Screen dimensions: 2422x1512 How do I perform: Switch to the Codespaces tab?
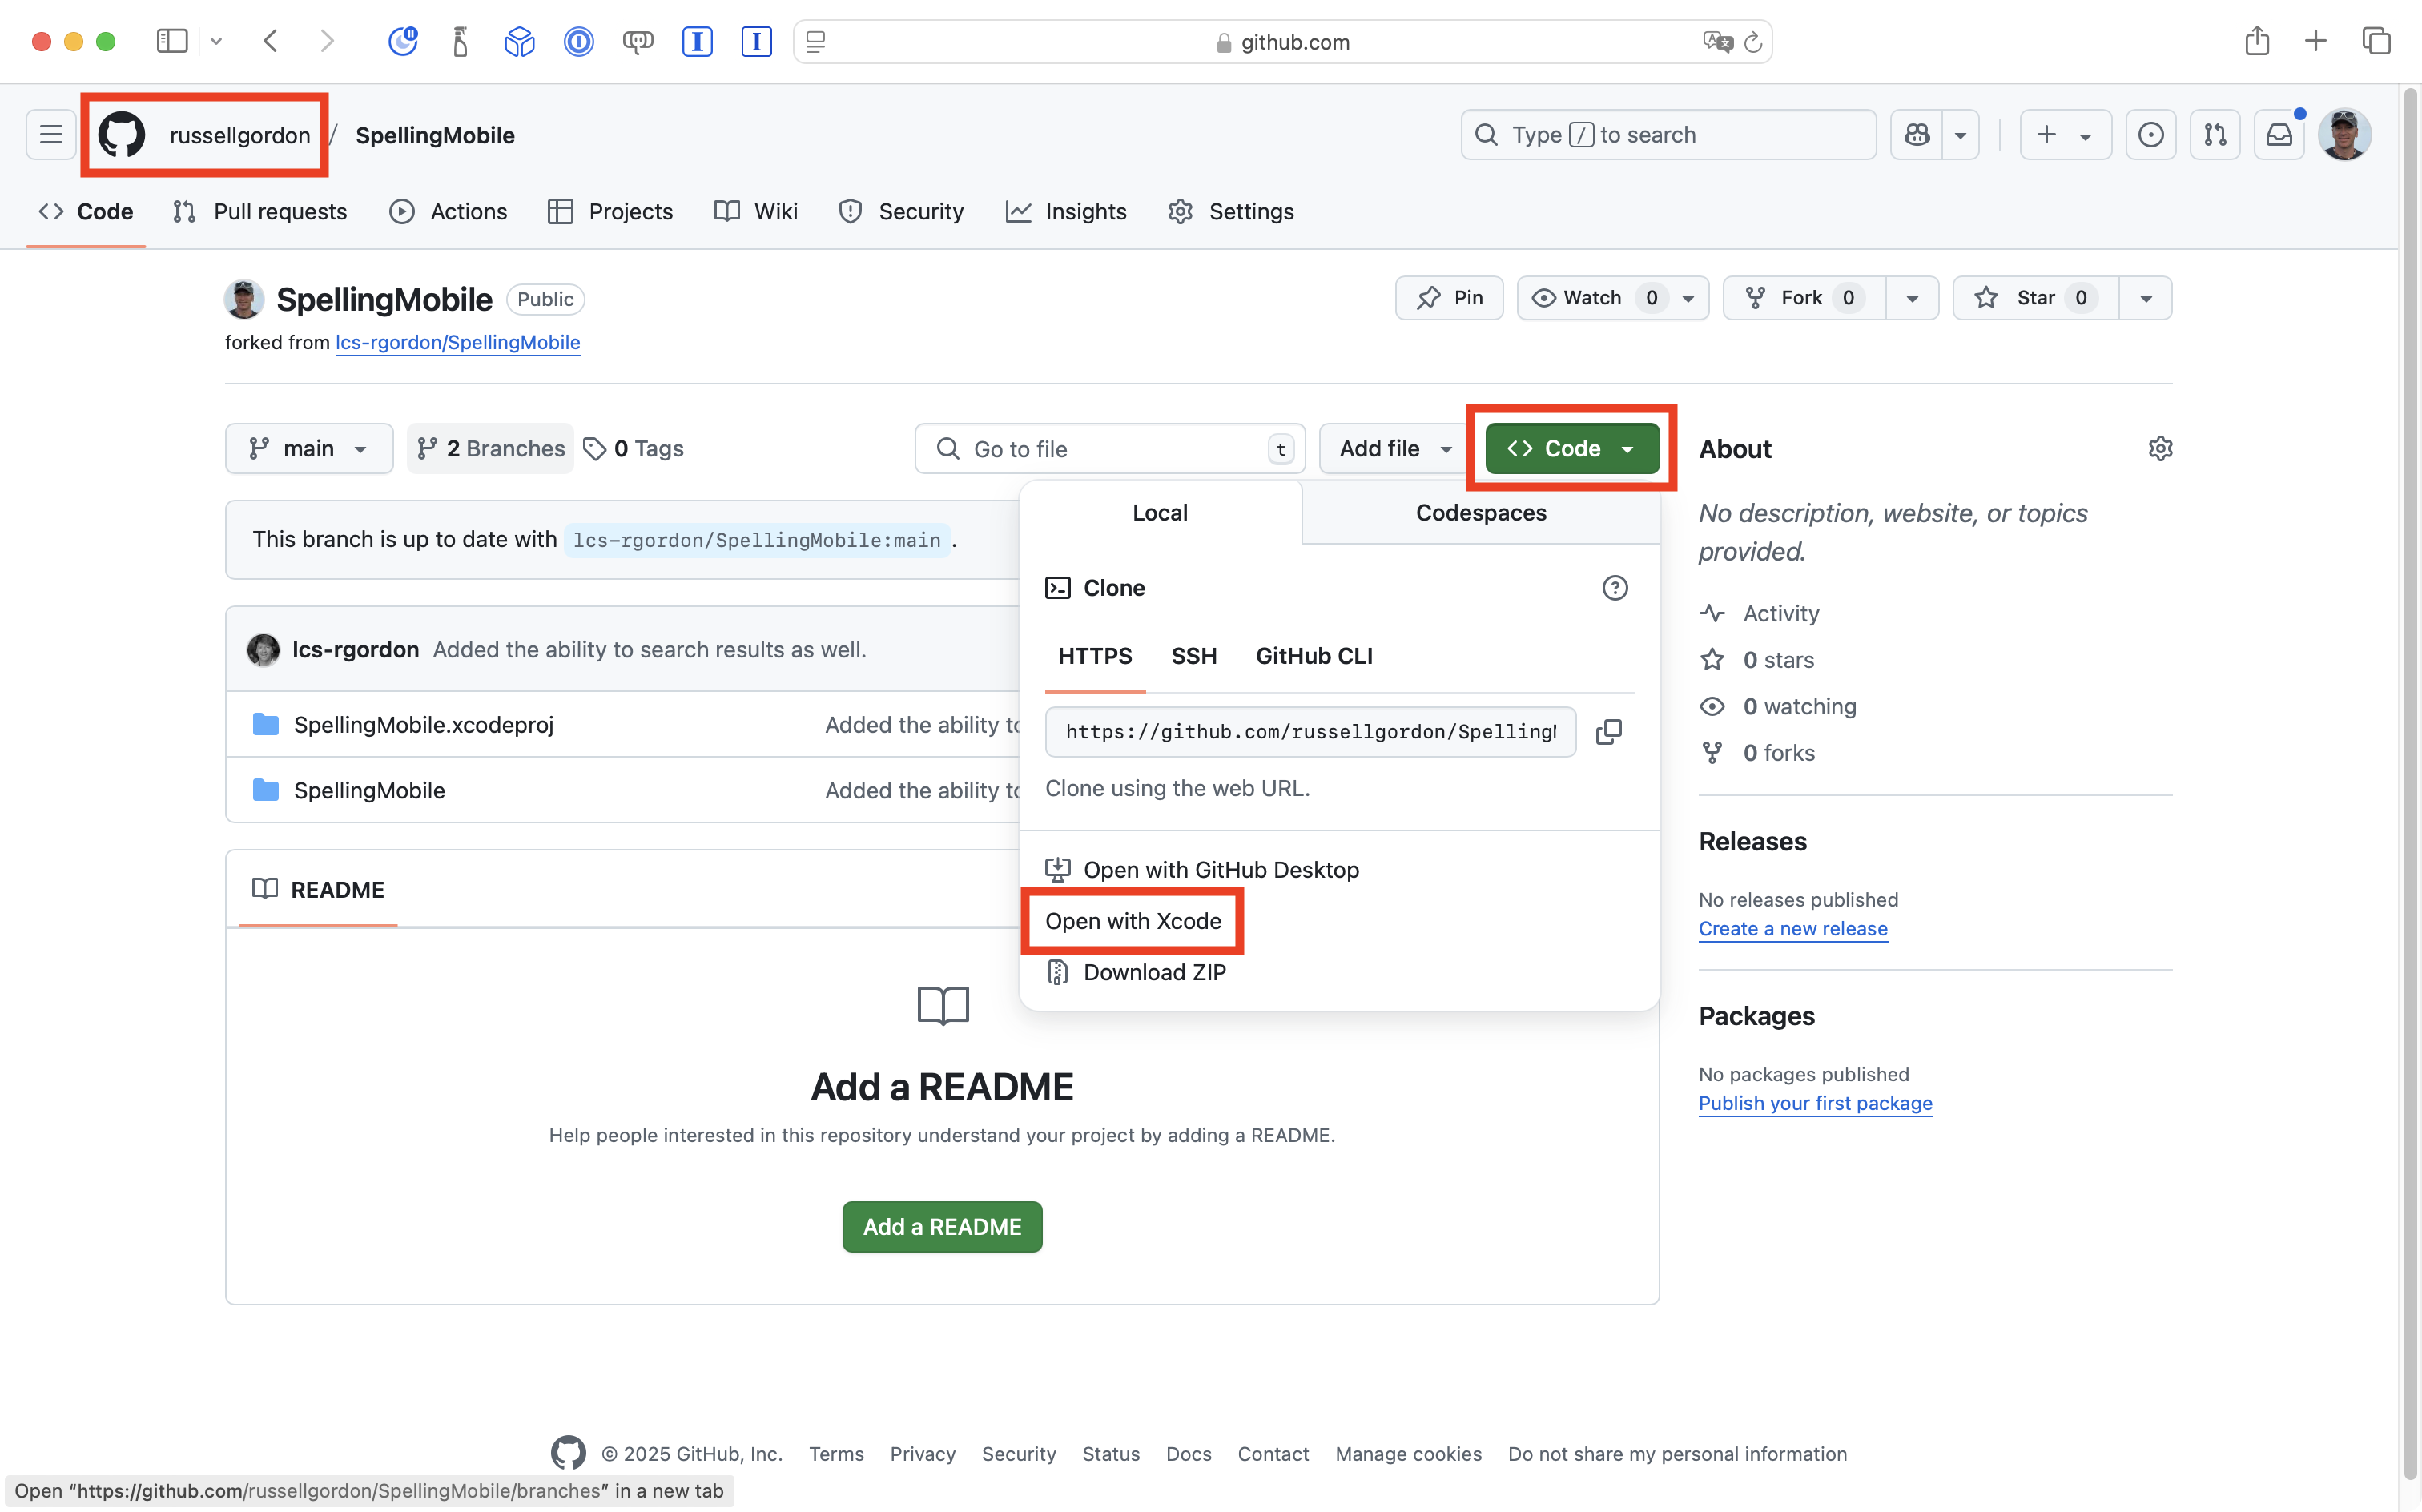tap(1480, 513)
